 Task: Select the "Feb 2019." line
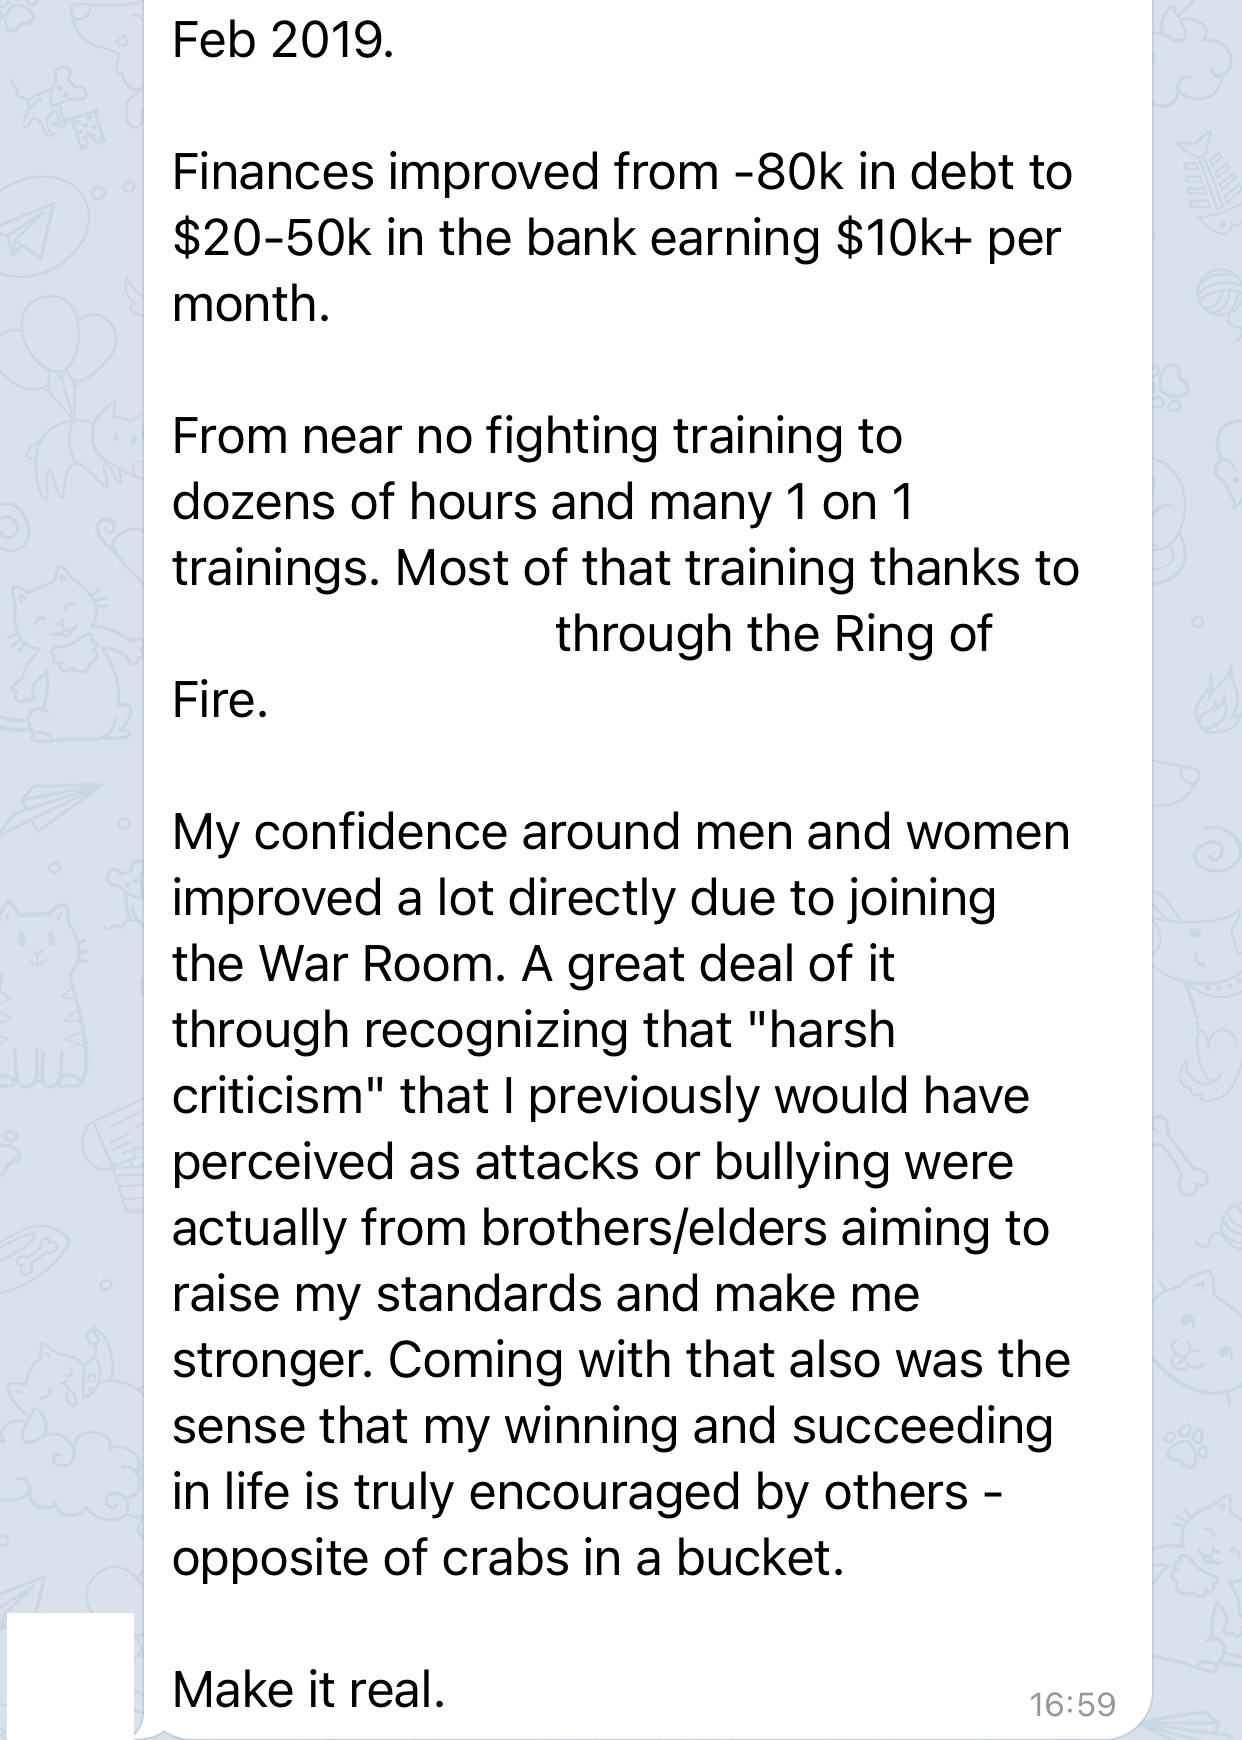tap(283, 41)
